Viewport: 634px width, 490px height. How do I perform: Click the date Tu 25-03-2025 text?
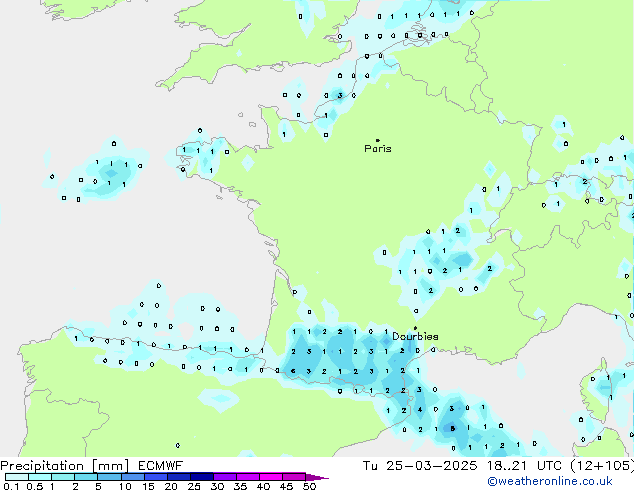[420, 466]
